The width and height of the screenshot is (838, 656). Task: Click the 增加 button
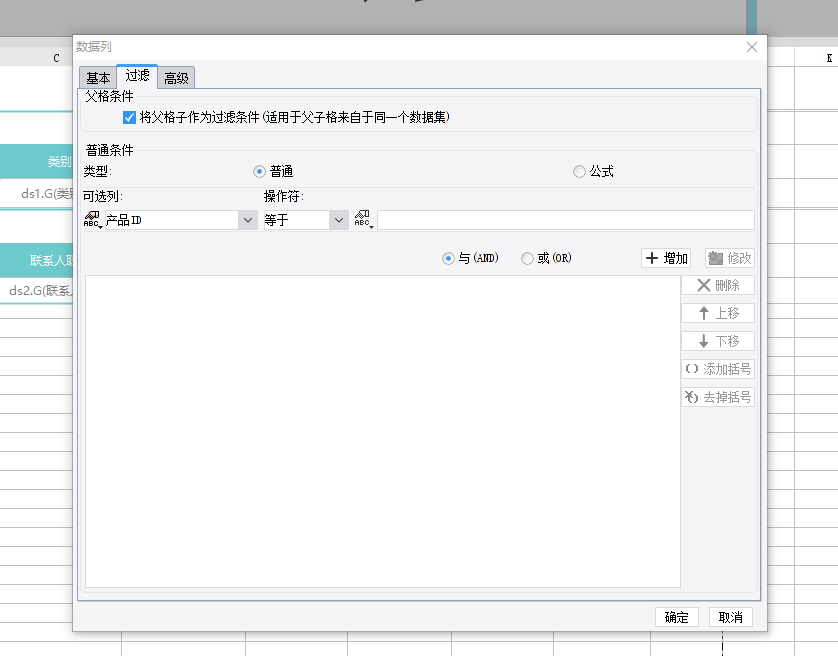pyautogui.click(x=666, y=258)
